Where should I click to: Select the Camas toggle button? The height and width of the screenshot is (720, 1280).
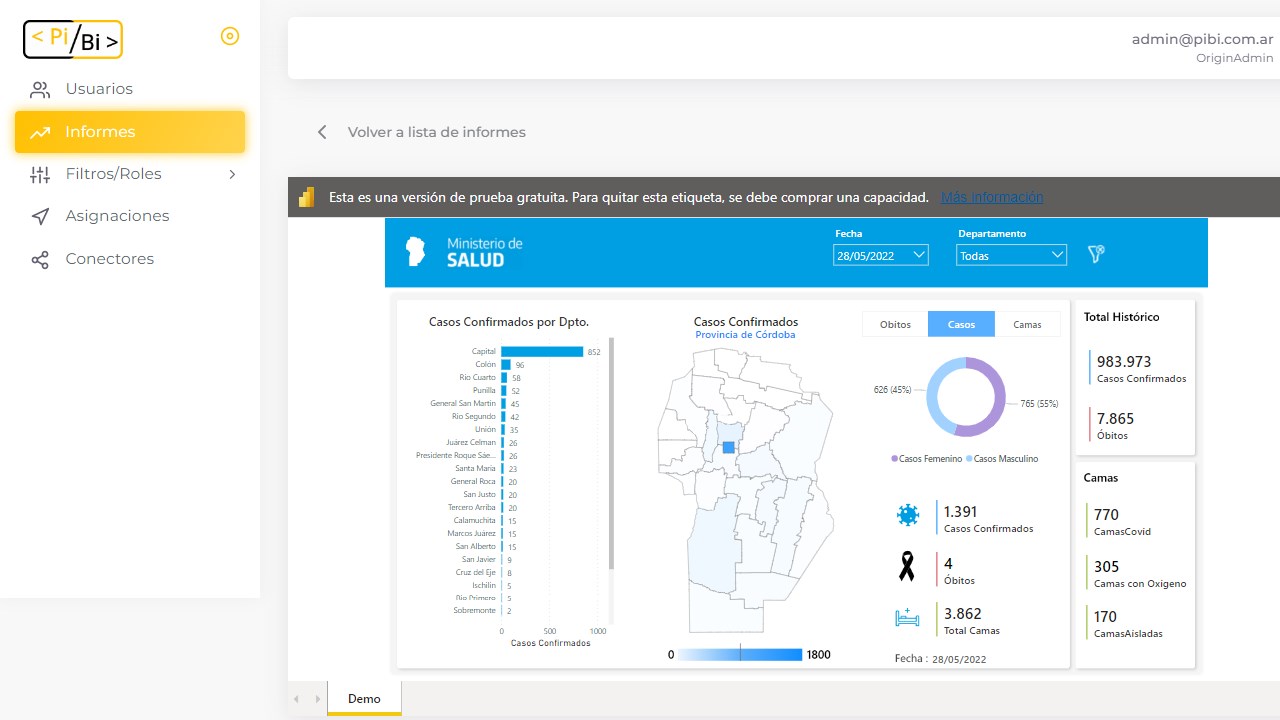(x=1027, y=324)
